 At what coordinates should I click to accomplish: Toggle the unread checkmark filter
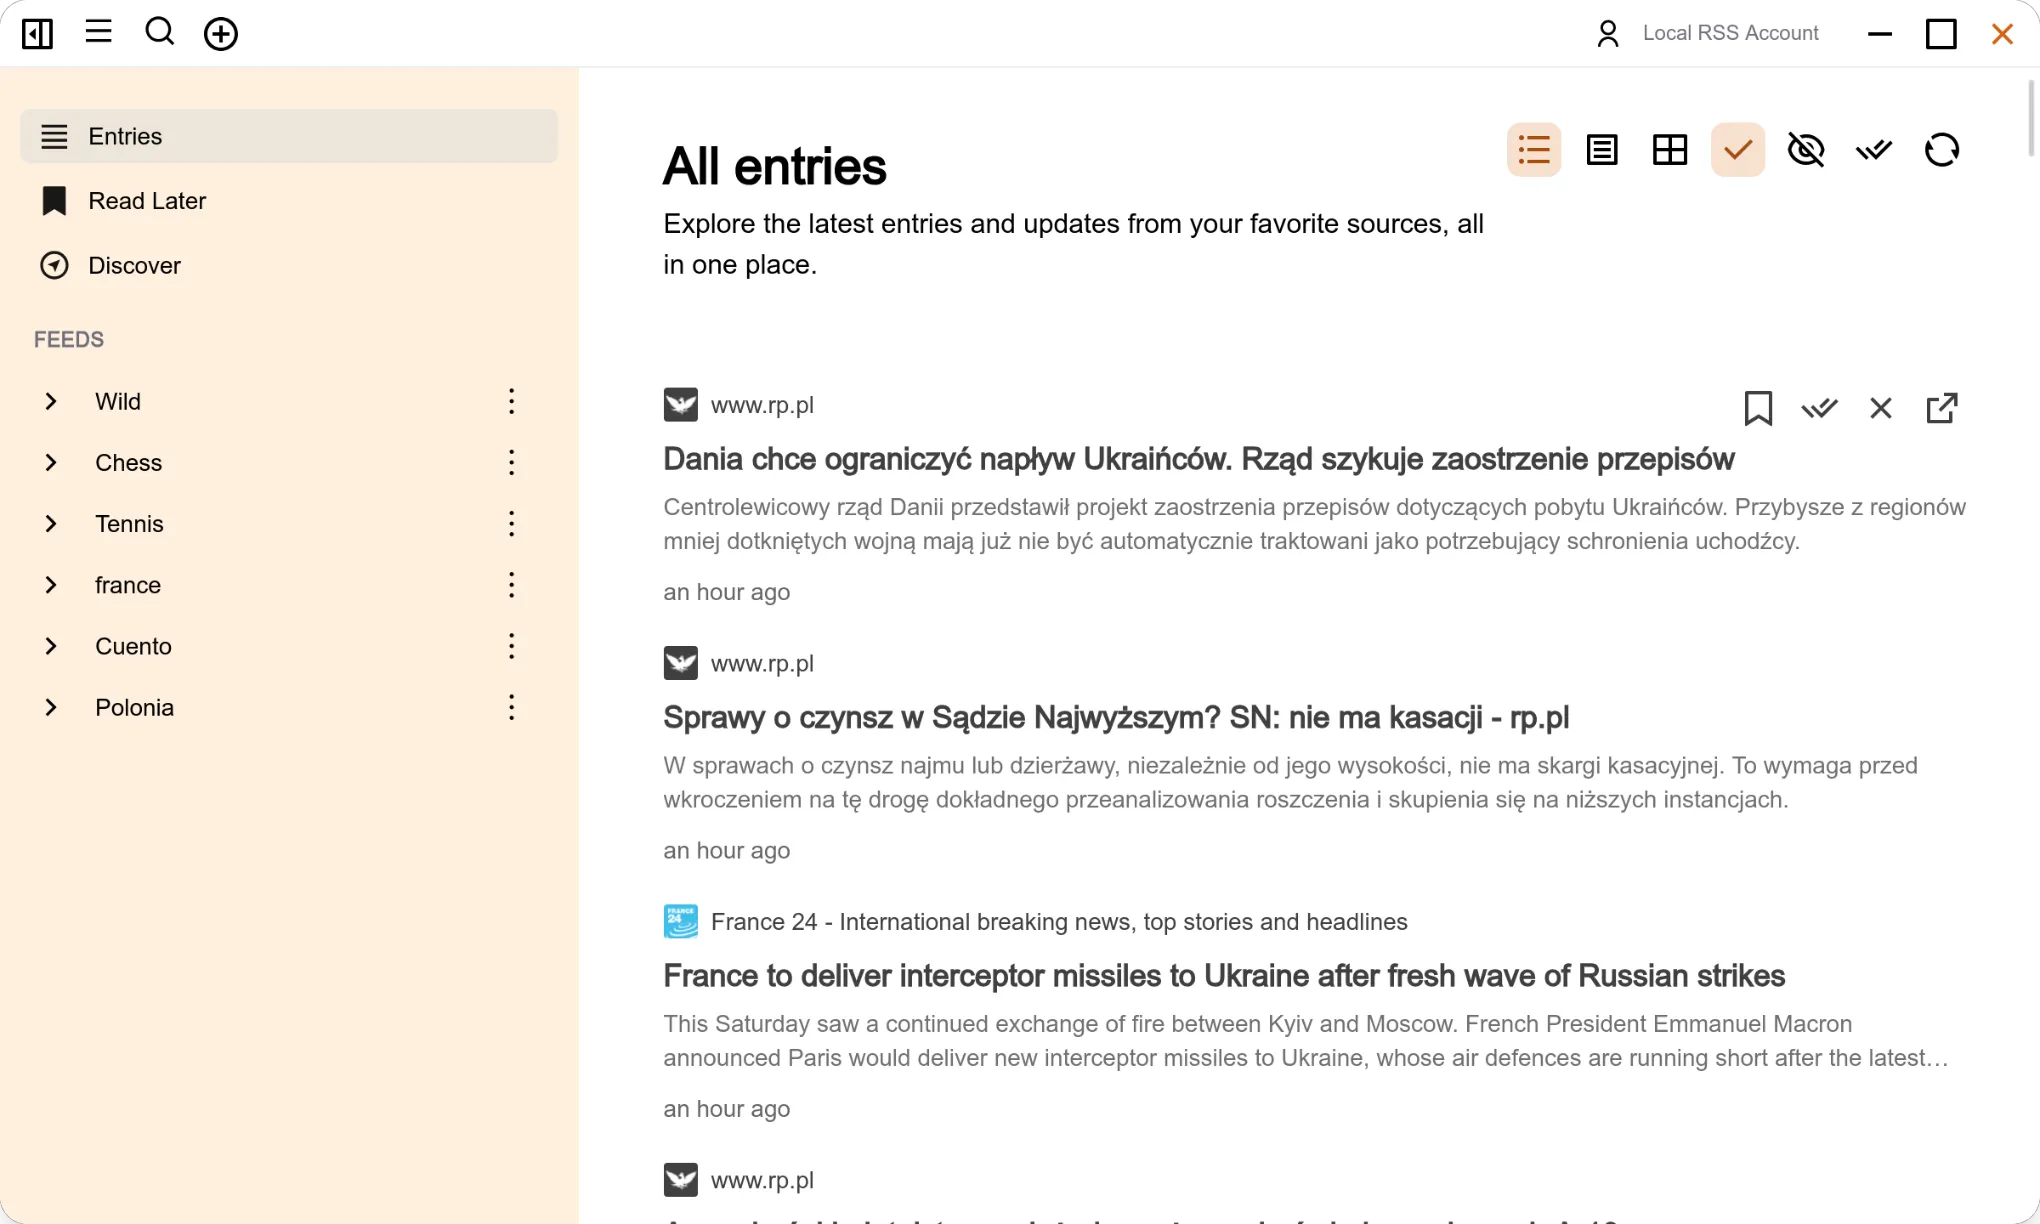pos(1737,150)
